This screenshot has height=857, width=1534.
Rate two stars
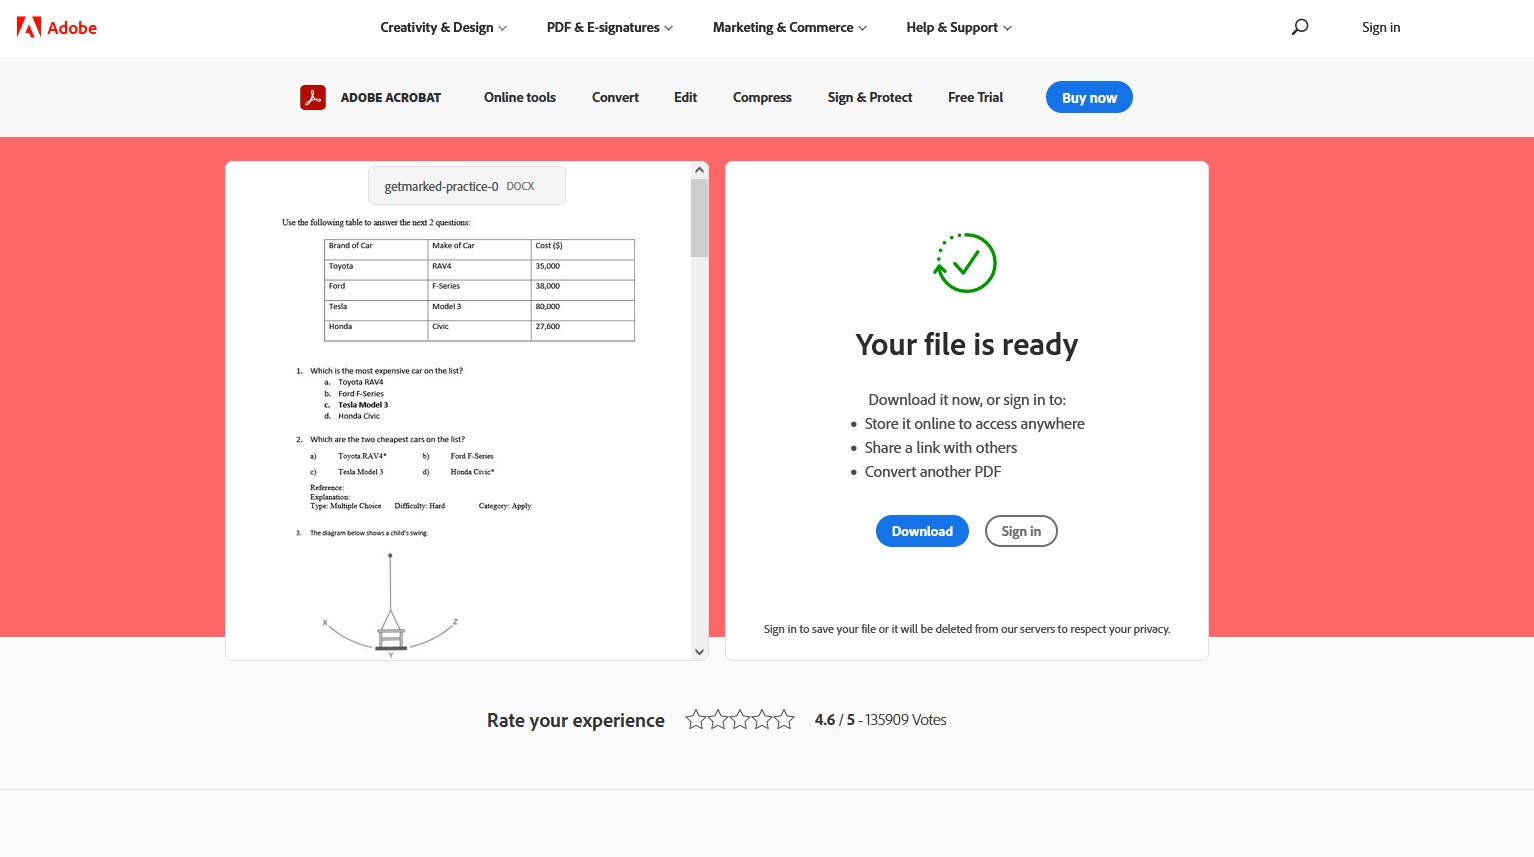pos(718,719)
